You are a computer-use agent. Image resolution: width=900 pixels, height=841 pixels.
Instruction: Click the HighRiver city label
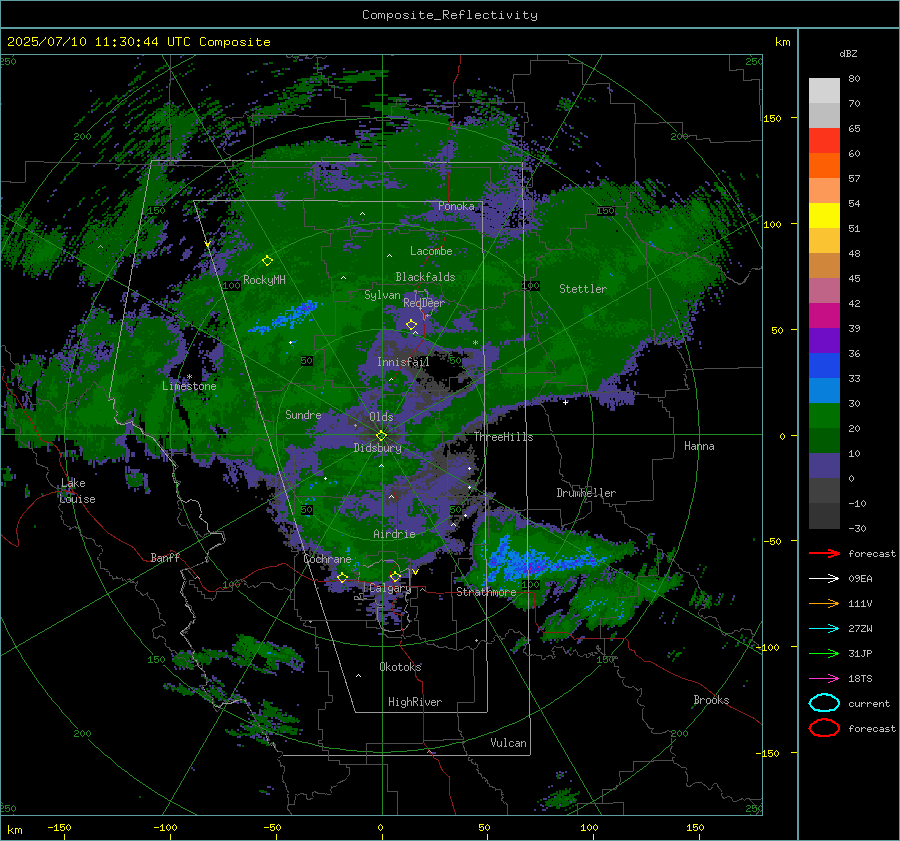click(415, 702)
